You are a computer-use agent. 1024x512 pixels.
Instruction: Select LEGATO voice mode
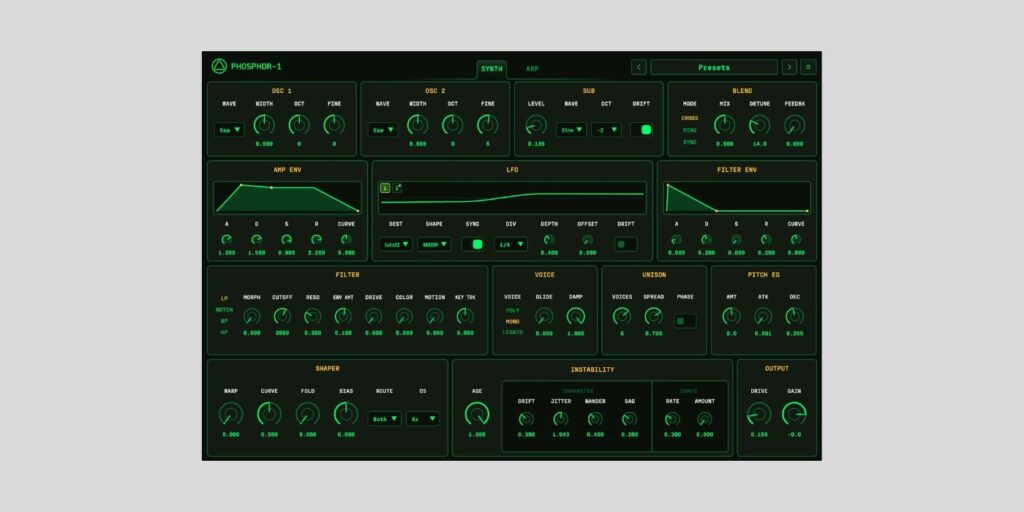513,332
